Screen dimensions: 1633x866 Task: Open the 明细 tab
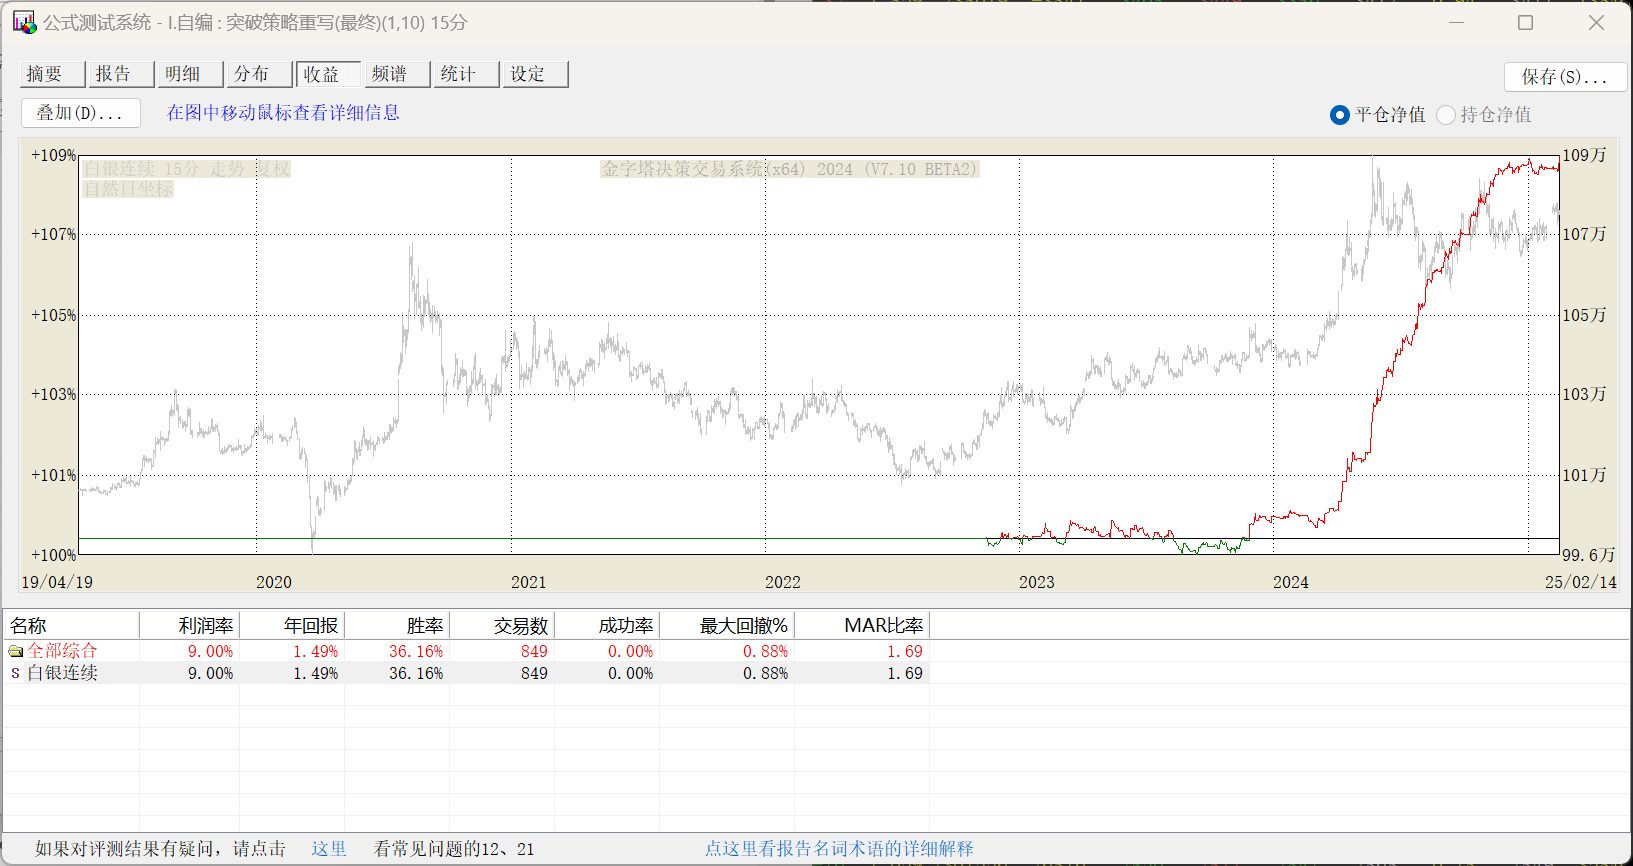point(191,74)
